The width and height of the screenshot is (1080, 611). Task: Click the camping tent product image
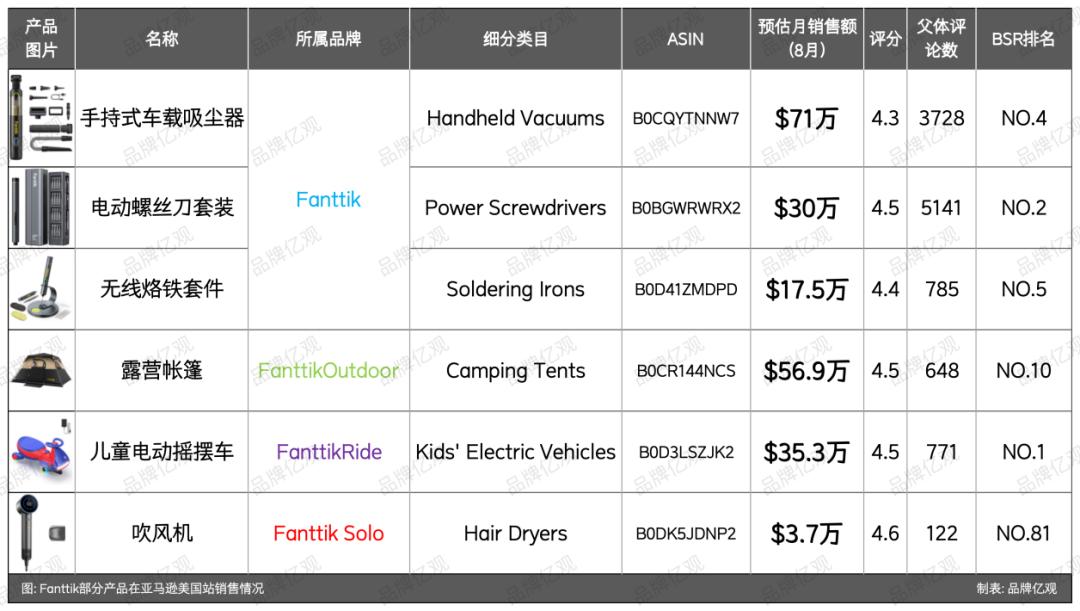[41, 370]
